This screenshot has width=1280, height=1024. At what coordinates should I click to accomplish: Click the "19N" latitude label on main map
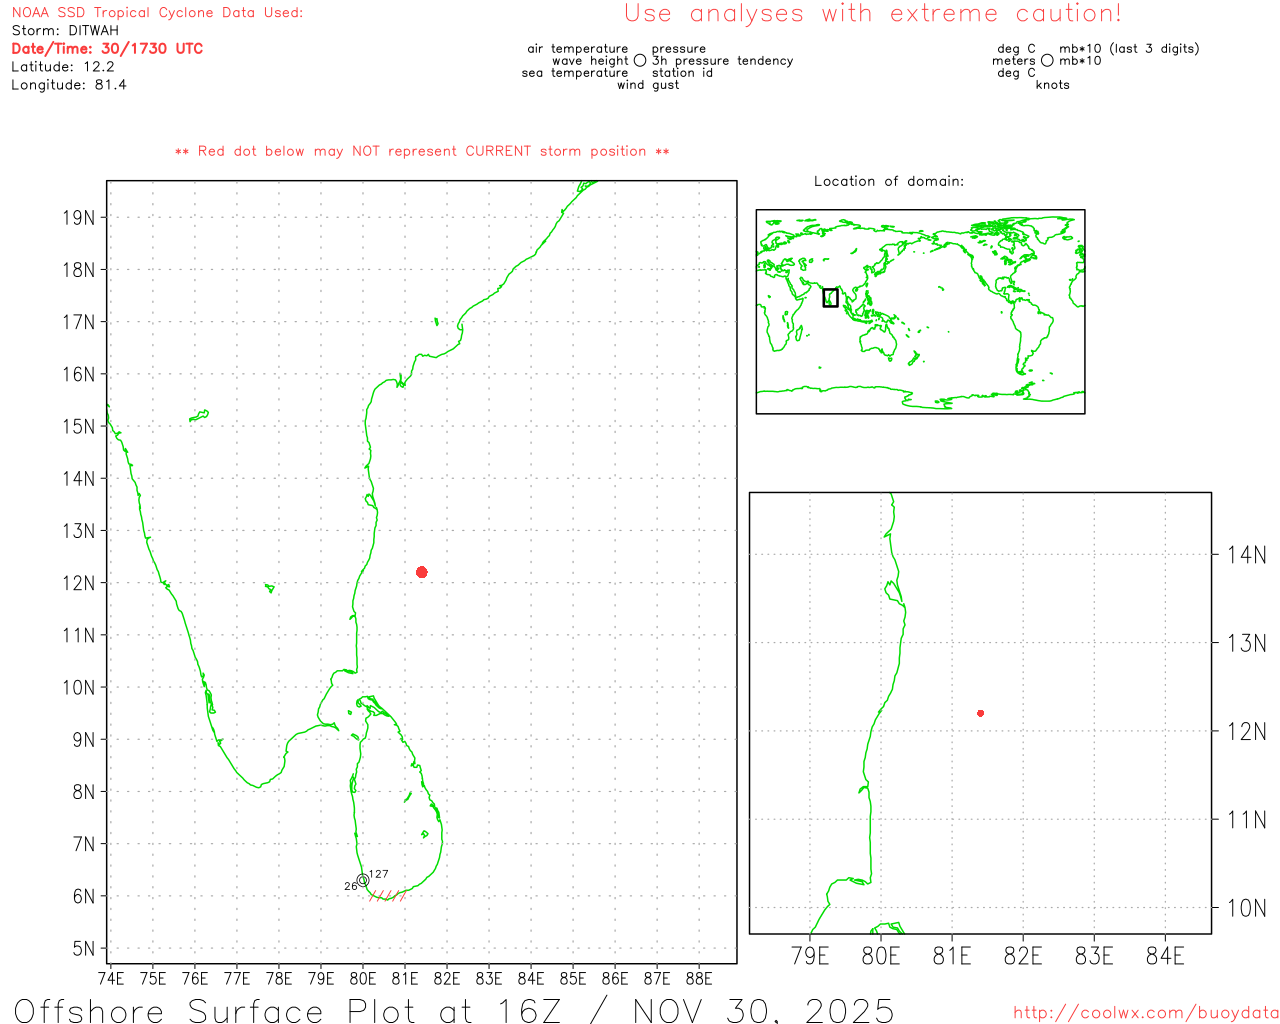tap(79, 218)
